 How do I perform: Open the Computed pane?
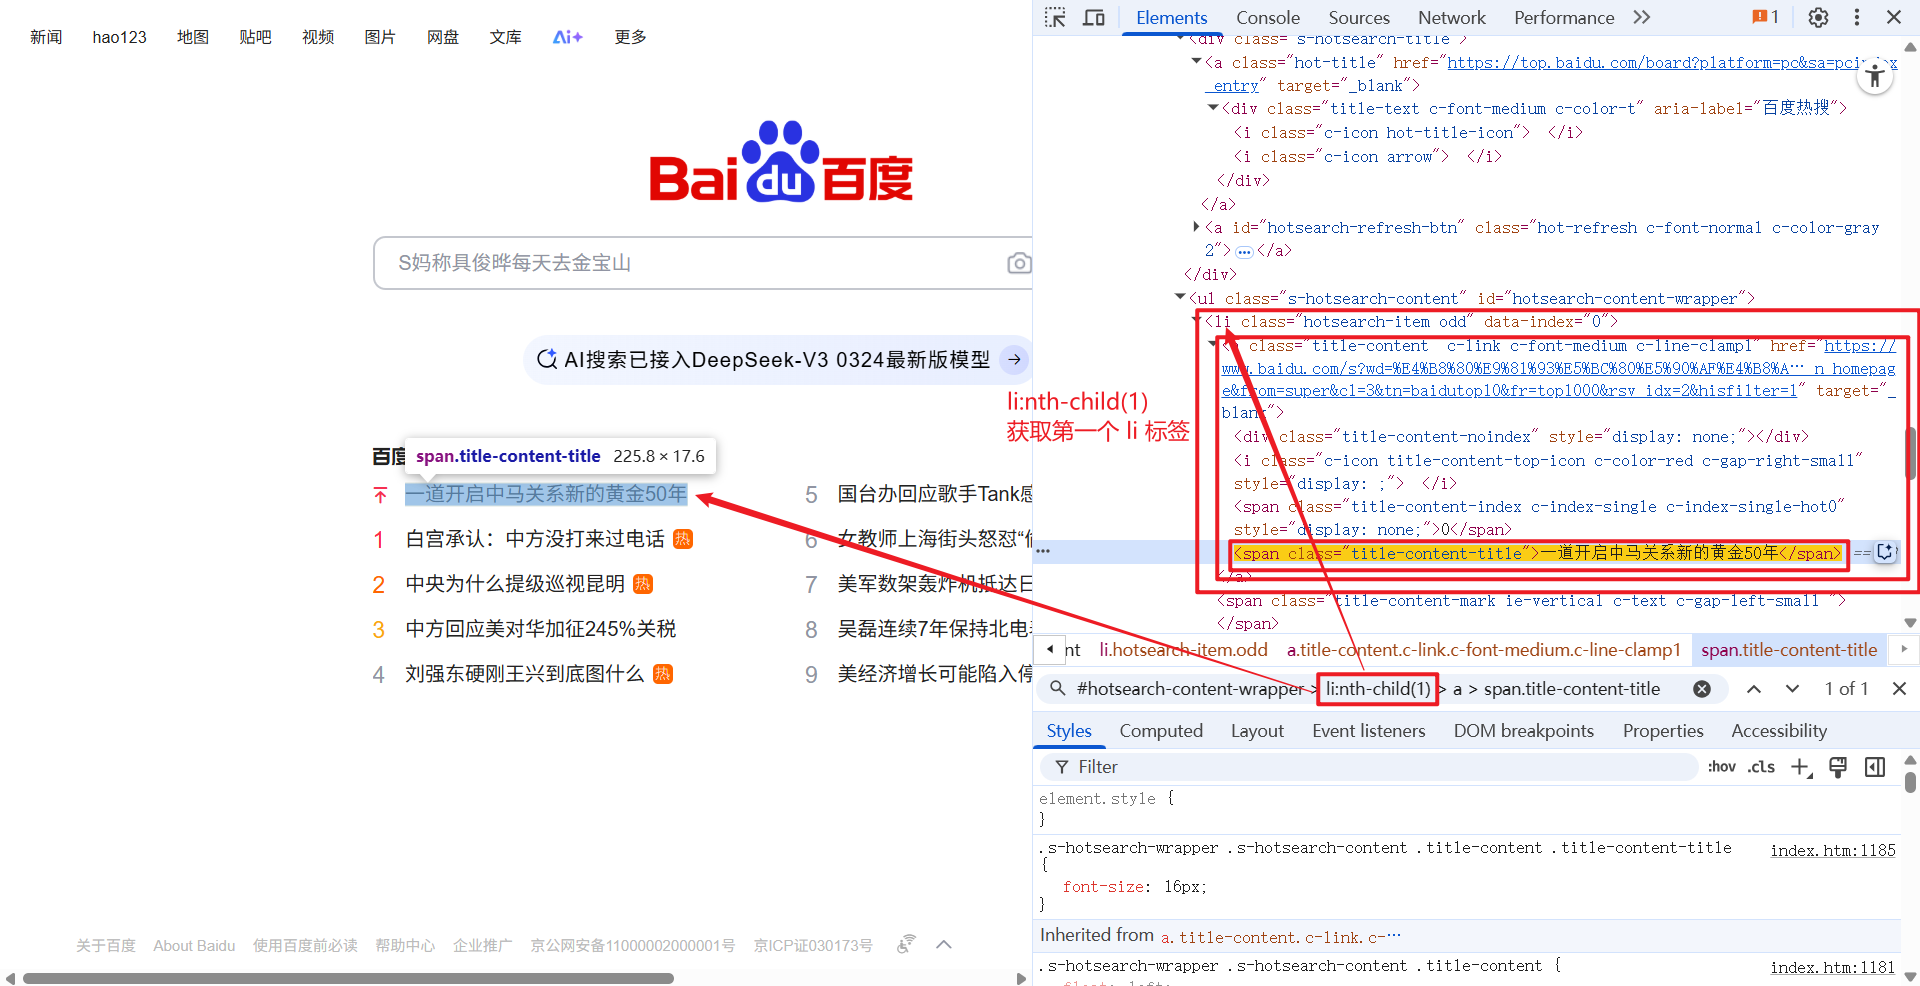click(x=1161, y=731)
